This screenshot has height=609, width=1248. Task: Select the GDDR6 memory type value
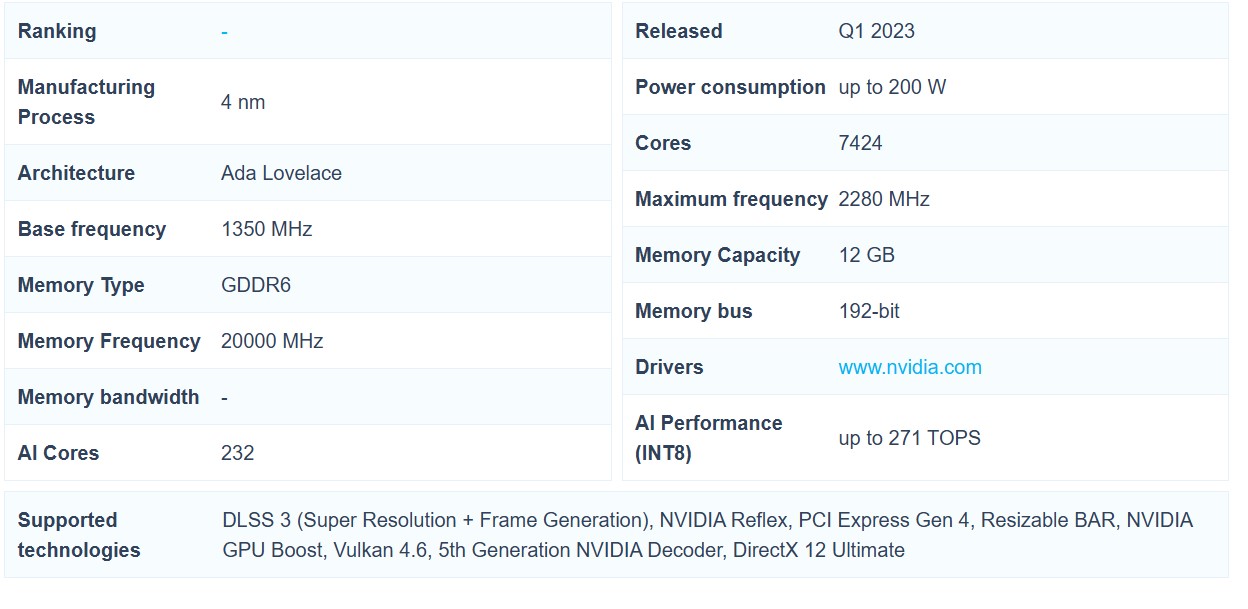pos(256,285)
